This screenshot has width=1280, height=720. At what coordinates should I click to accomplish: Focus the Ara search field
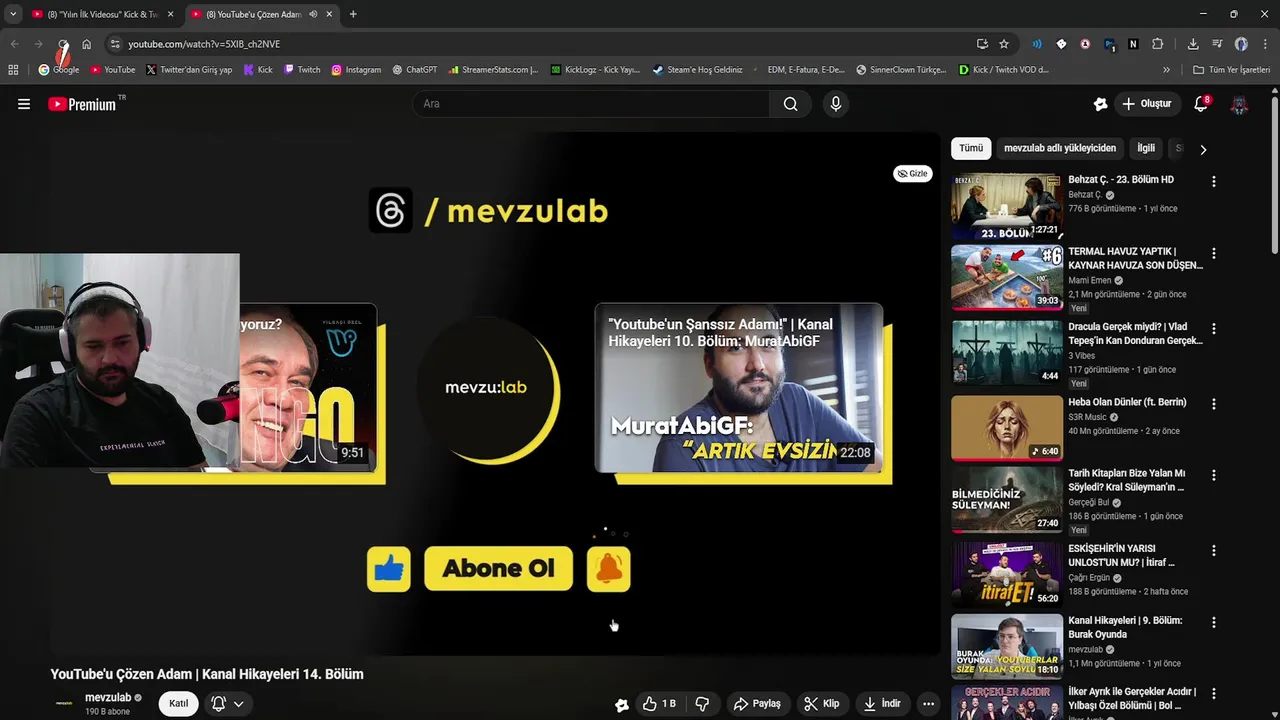click(591, 104)
